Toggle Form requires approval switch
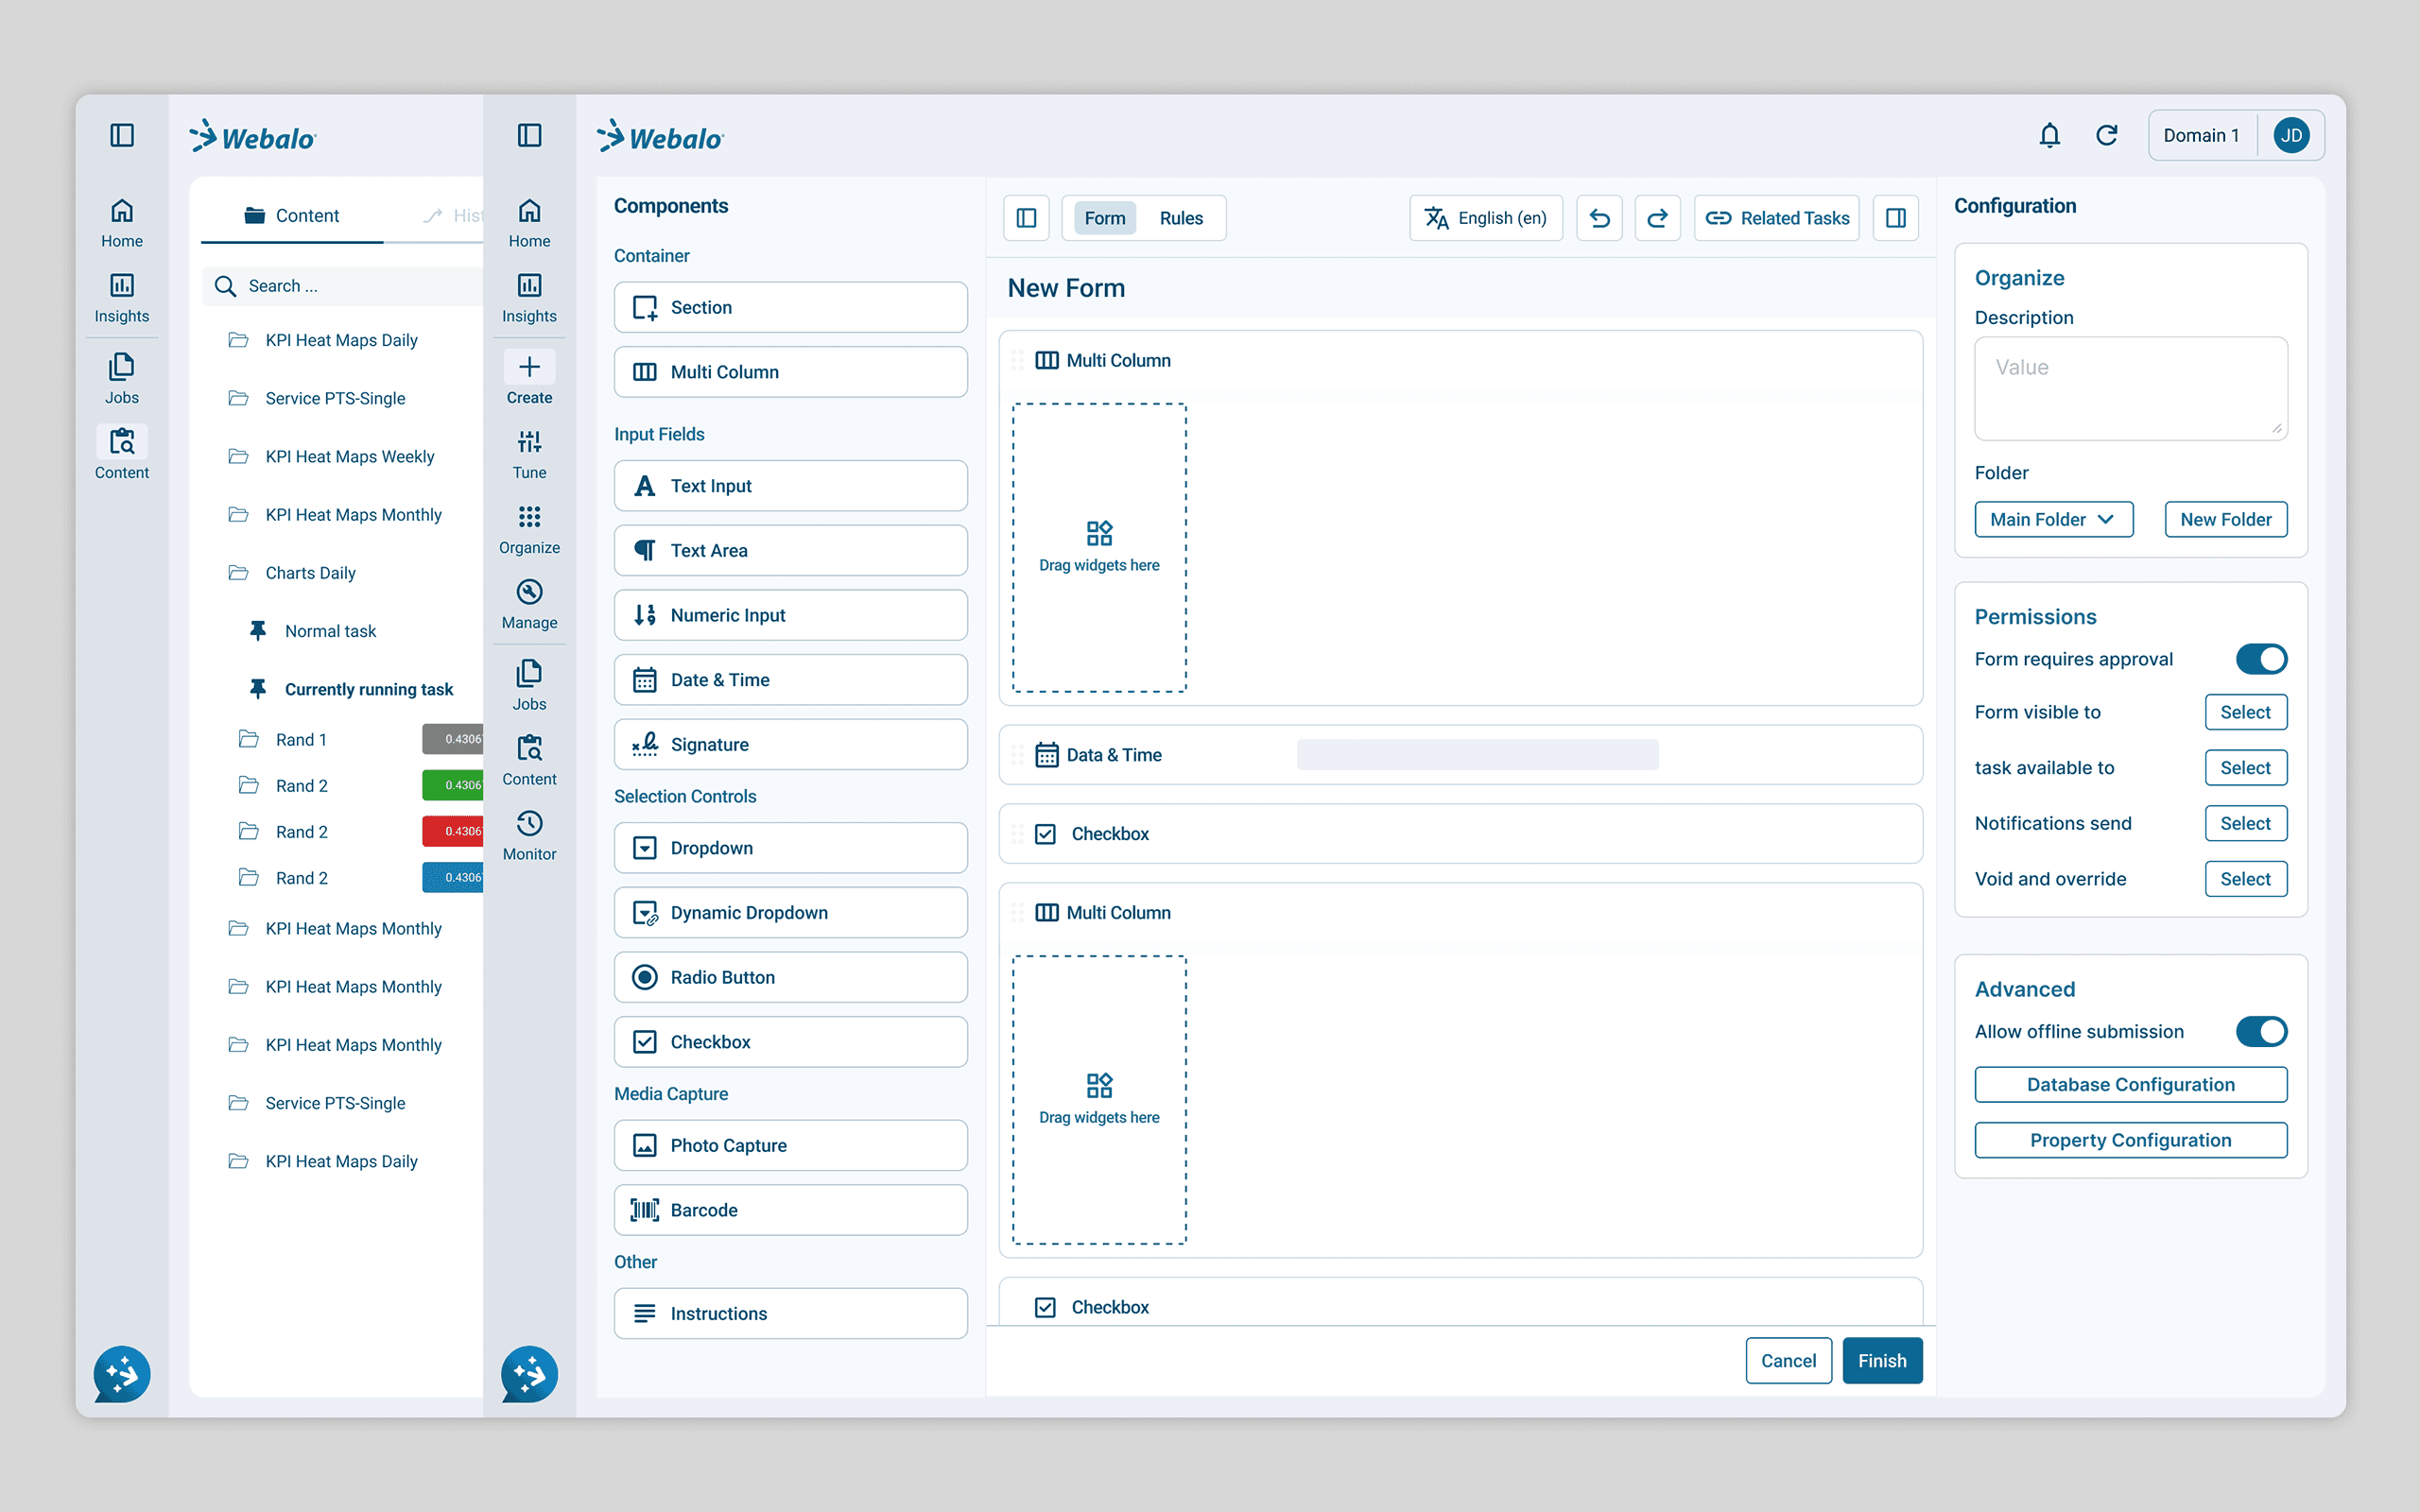 tap(2261, 659)
